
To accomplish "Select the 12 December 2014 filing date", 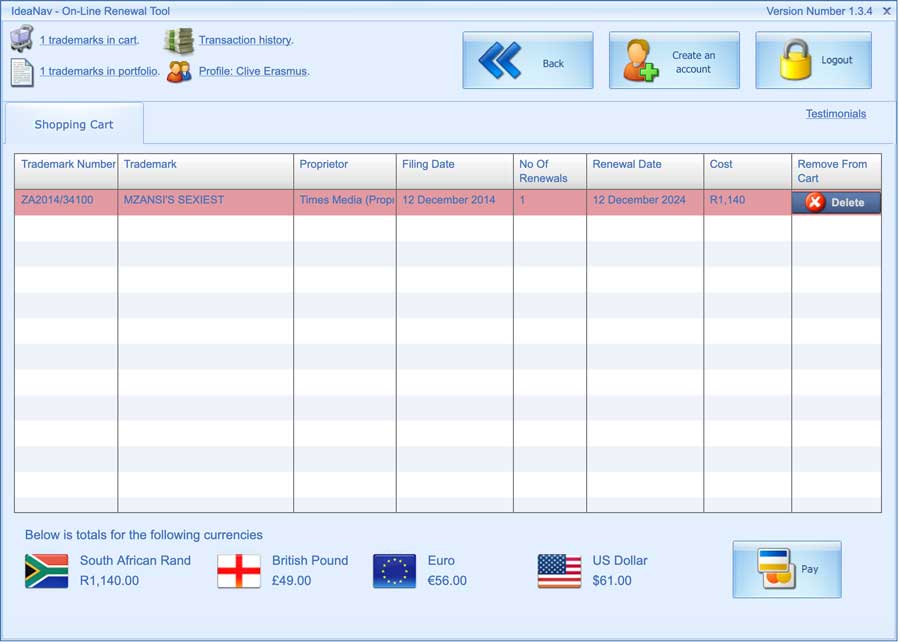I will coord(455,202).
